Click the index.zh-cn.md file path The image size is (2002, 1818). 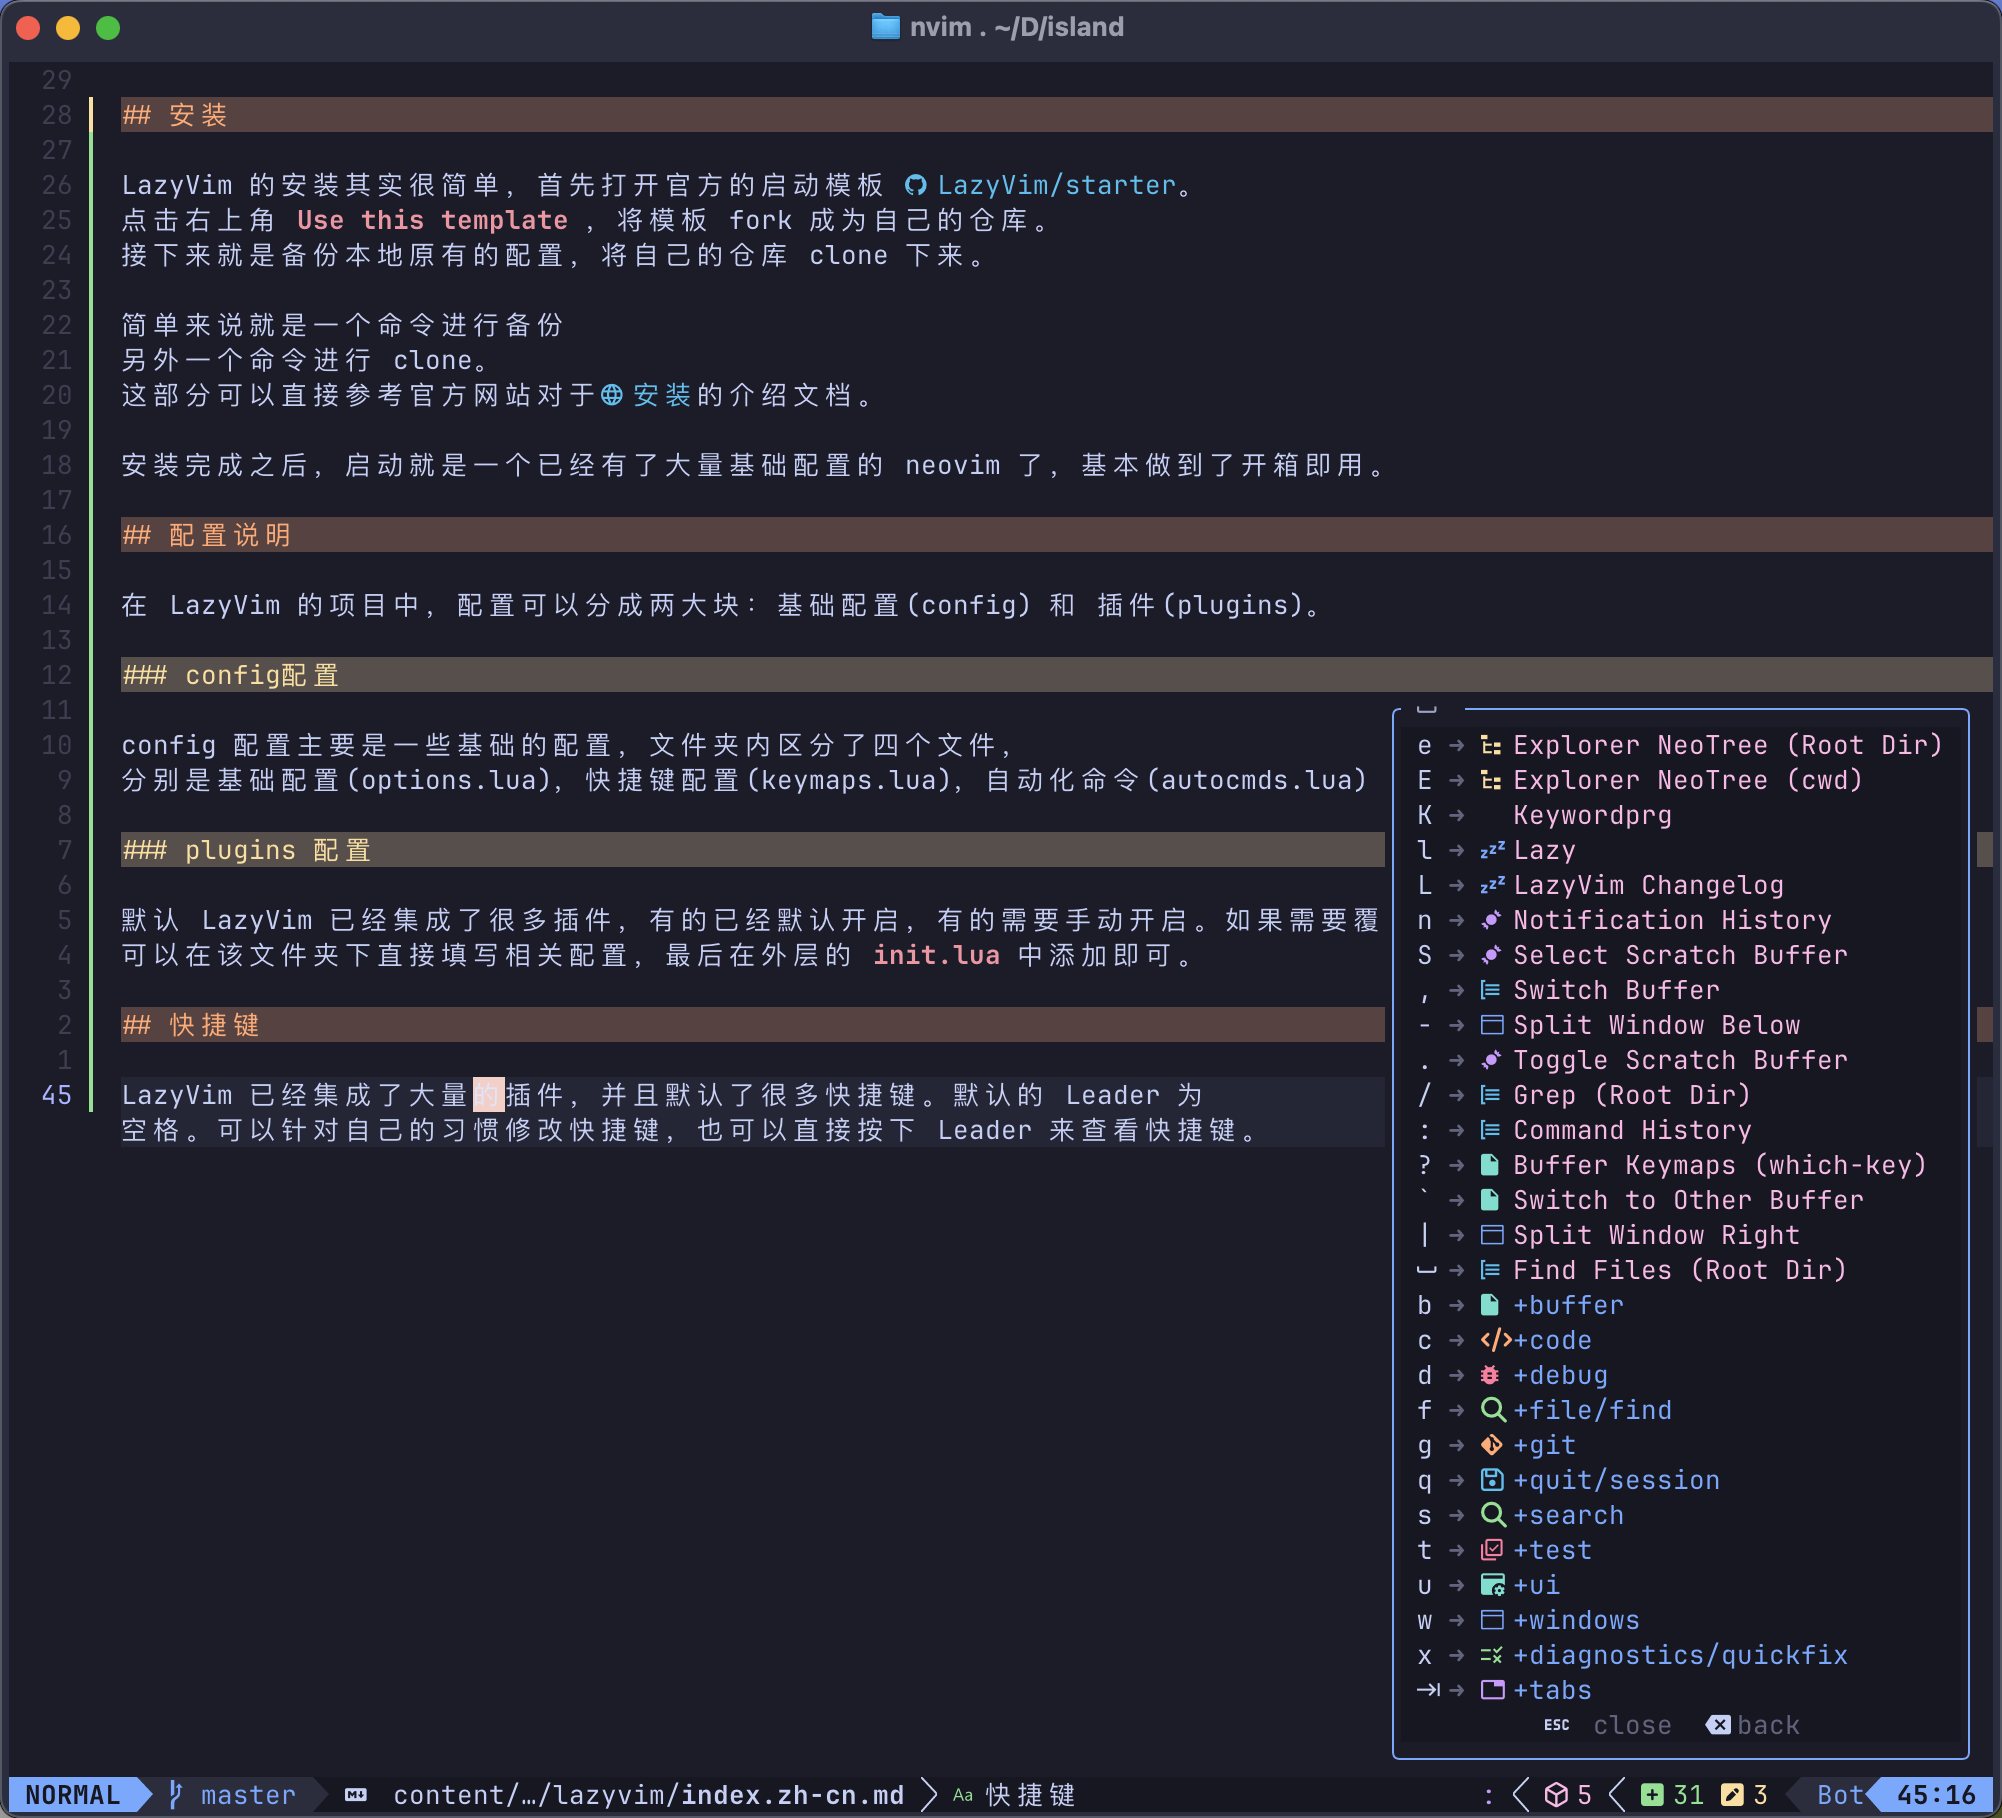648,1795
